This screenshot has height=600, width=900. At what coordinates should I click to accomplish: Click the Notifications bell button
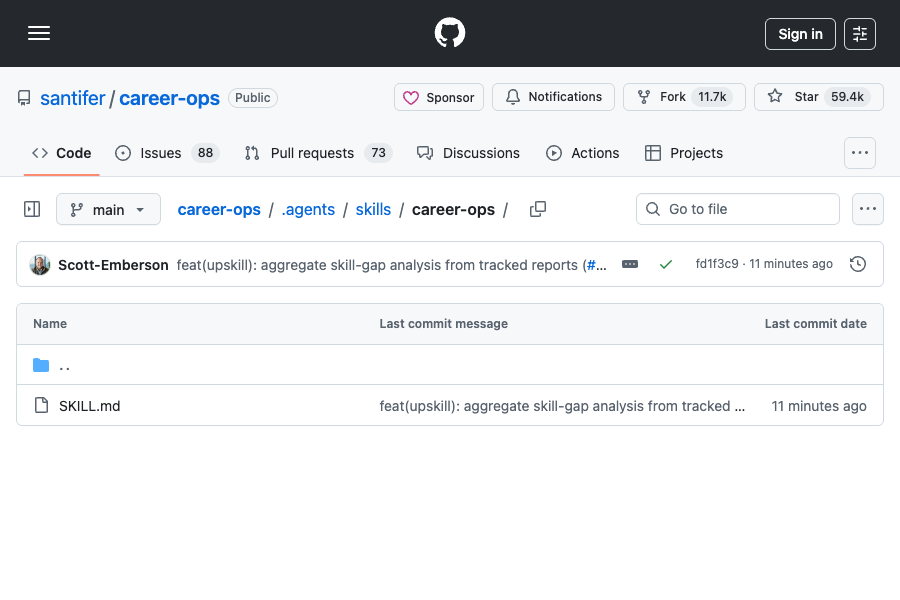pyautogui.click(x=553, y=97)
